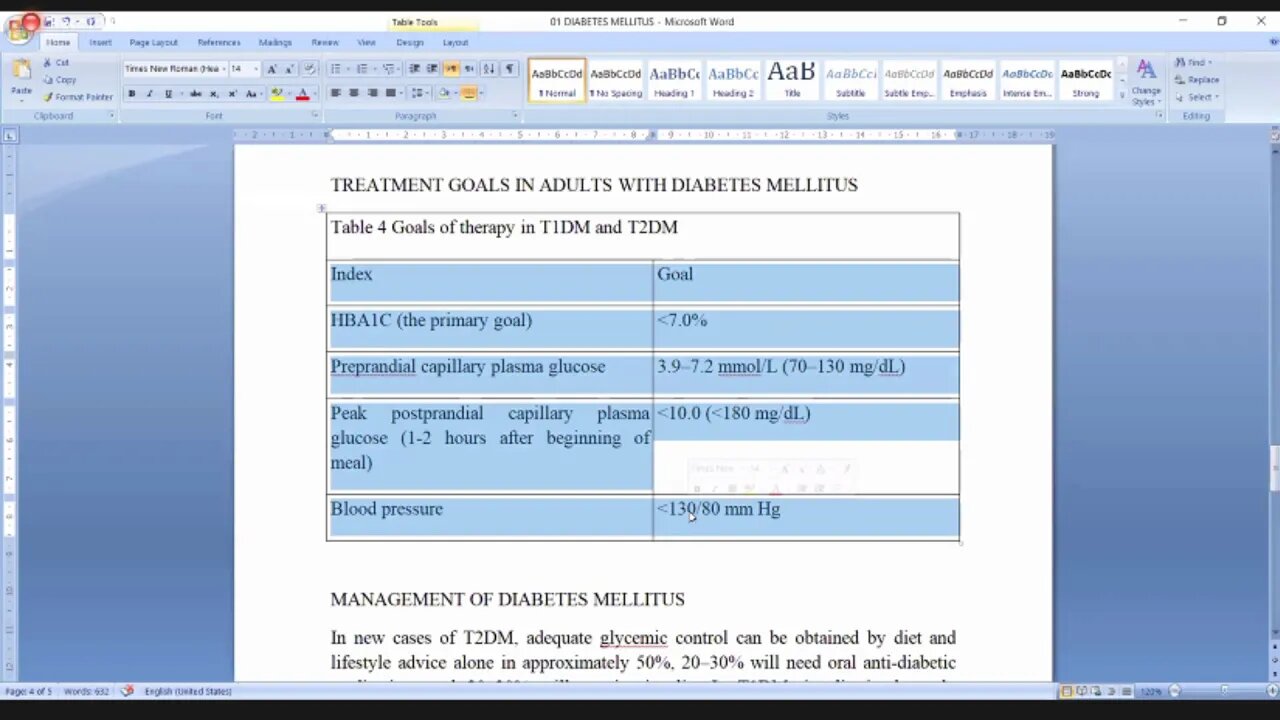Justify the paragraph text

pos(390,93)
